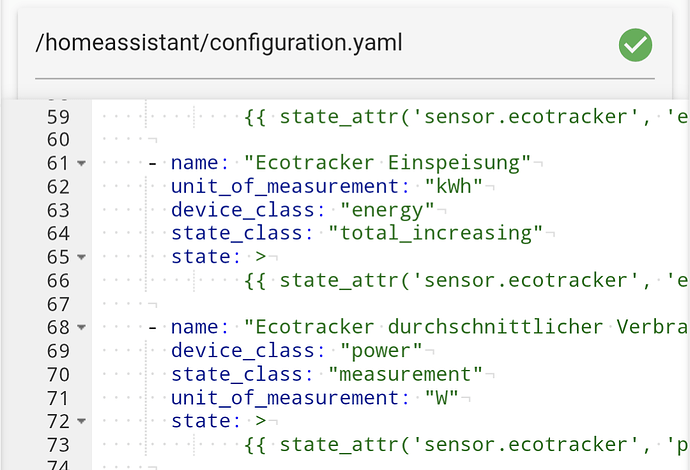Image resolution: width=690 pixels, height=470 pixels.
Task: Click the state_attr template on line 73
Action: [x=466, y=445]
